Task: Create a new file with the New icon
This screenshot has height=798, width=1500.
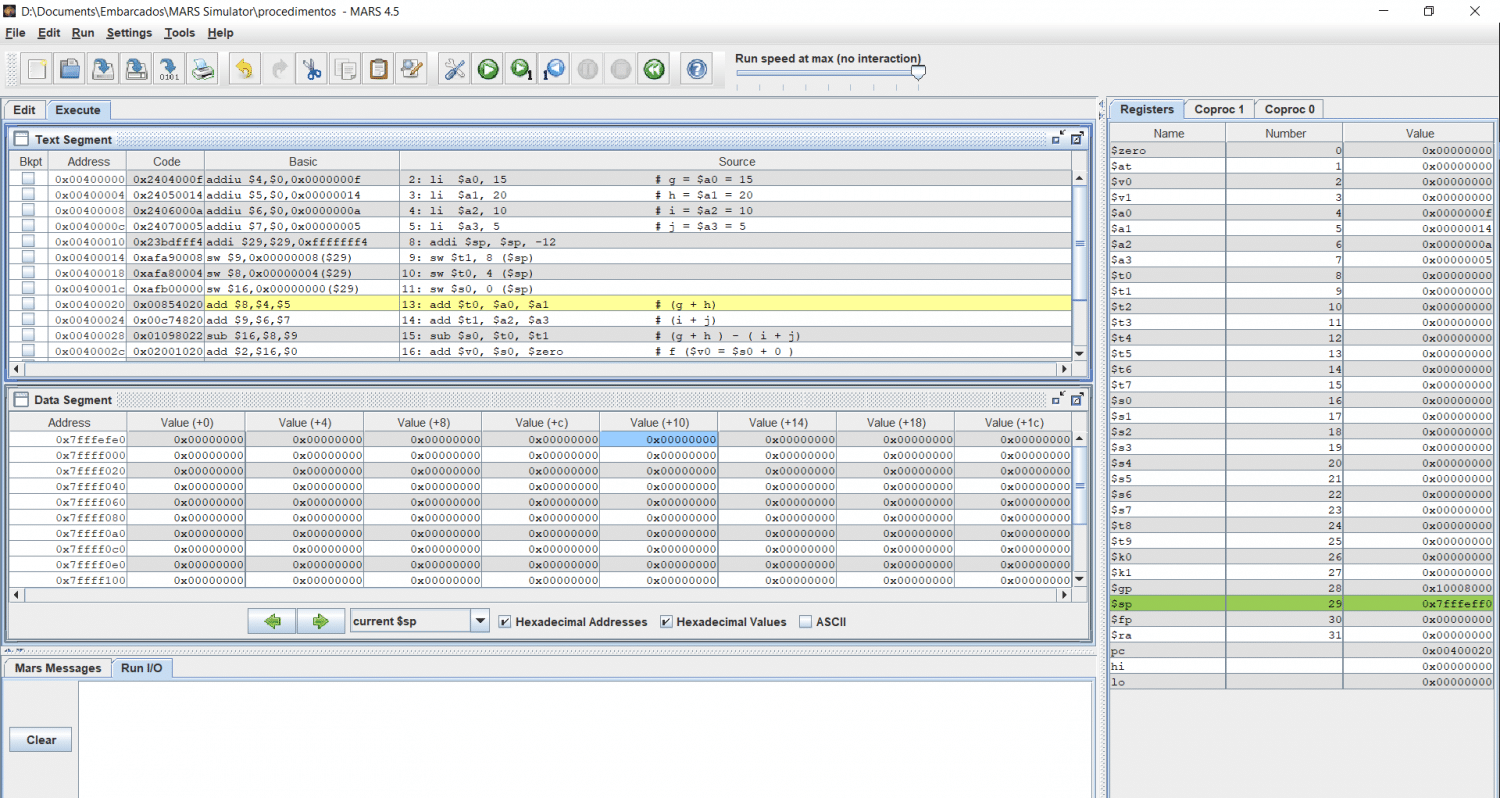Action: [x=37, y=69]
